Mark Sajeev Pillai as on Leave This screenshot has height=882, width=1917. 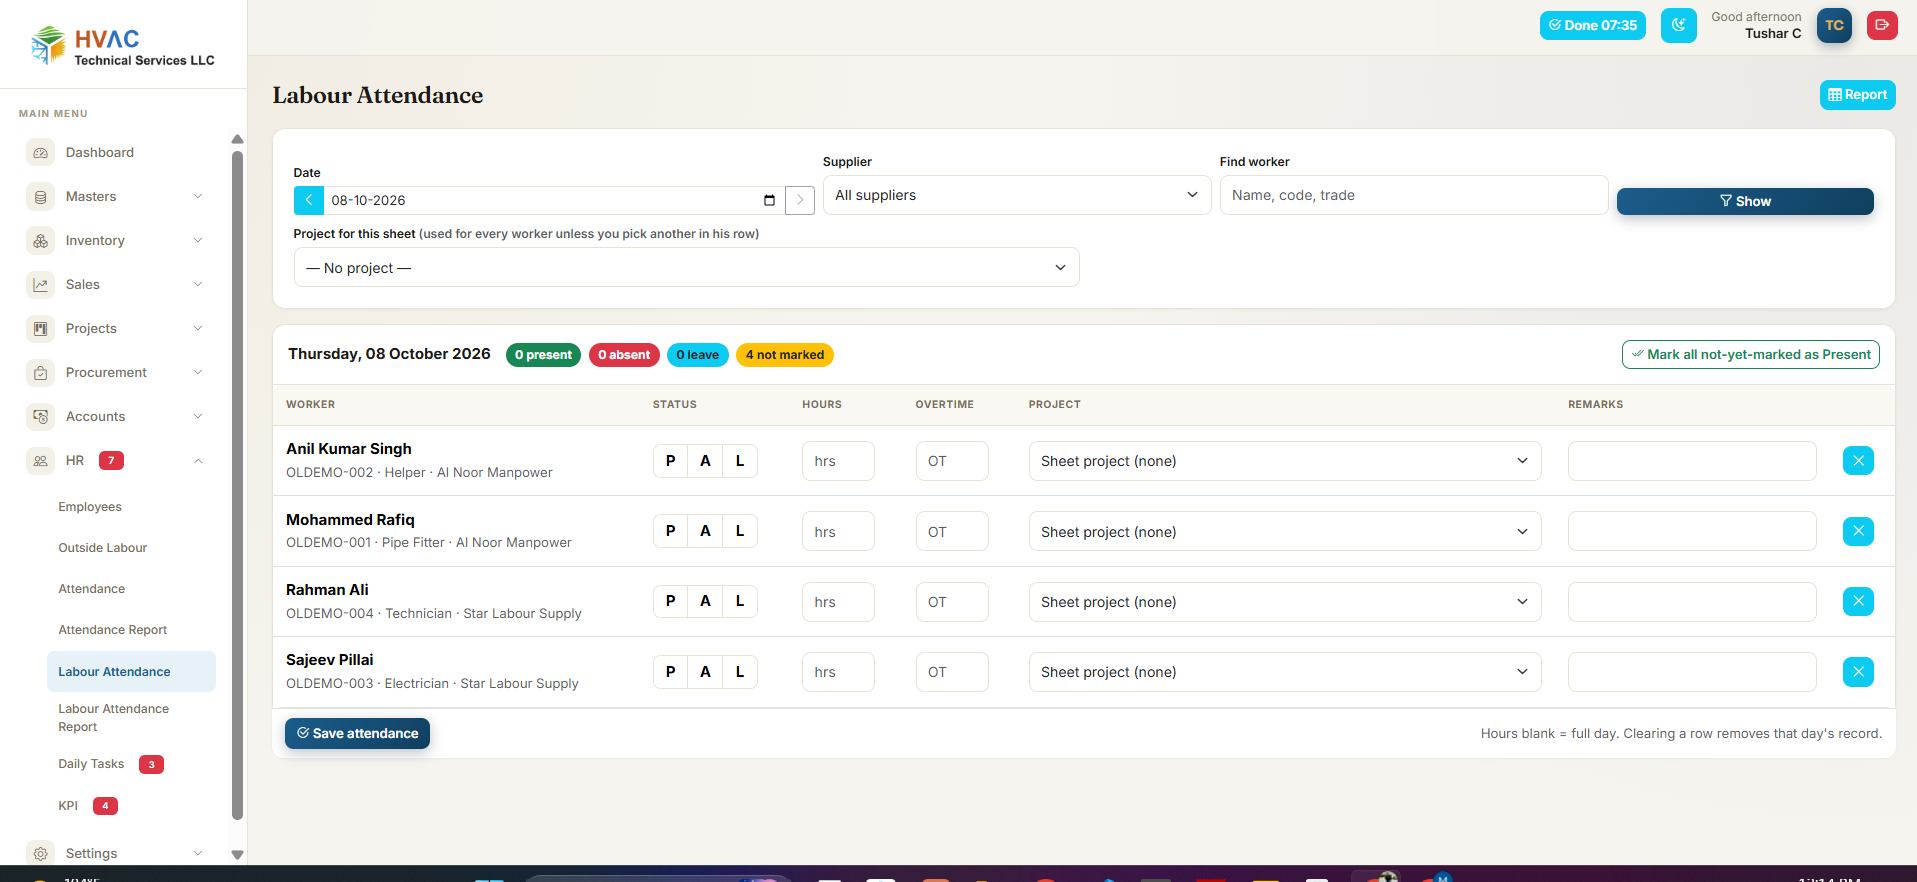740,672
